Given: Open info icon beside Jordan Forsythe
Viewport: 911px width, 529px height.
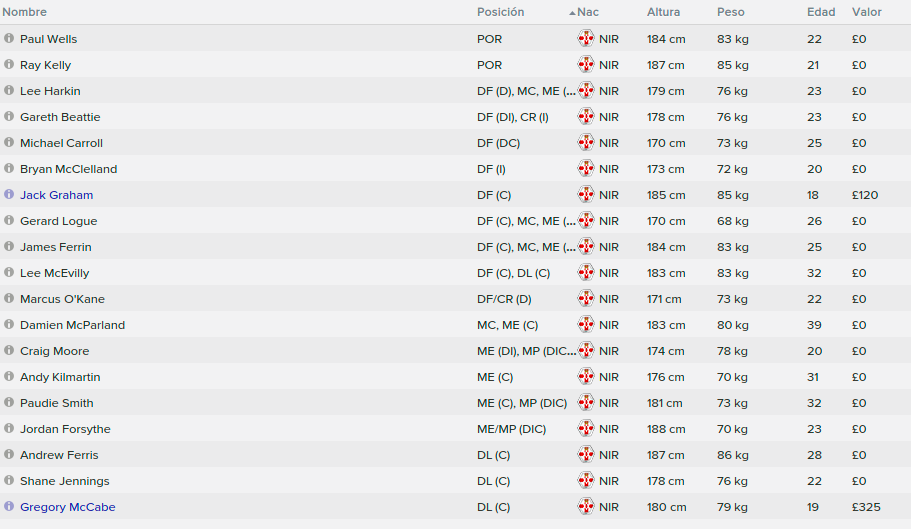Looking at the screenshot, I should (x=9, y=429).
